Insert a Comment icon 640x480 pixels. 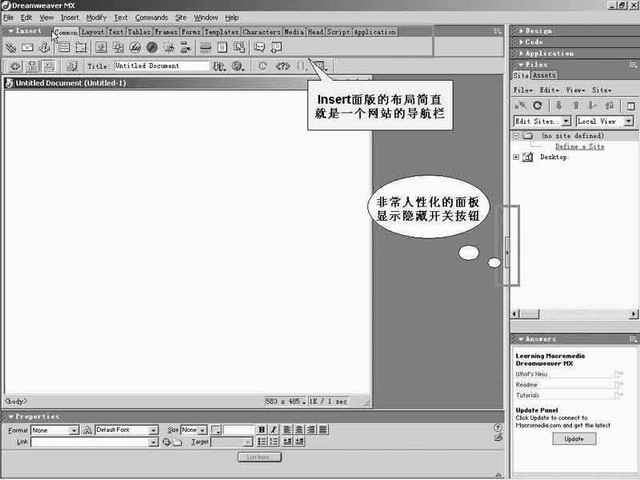point(260,48)
